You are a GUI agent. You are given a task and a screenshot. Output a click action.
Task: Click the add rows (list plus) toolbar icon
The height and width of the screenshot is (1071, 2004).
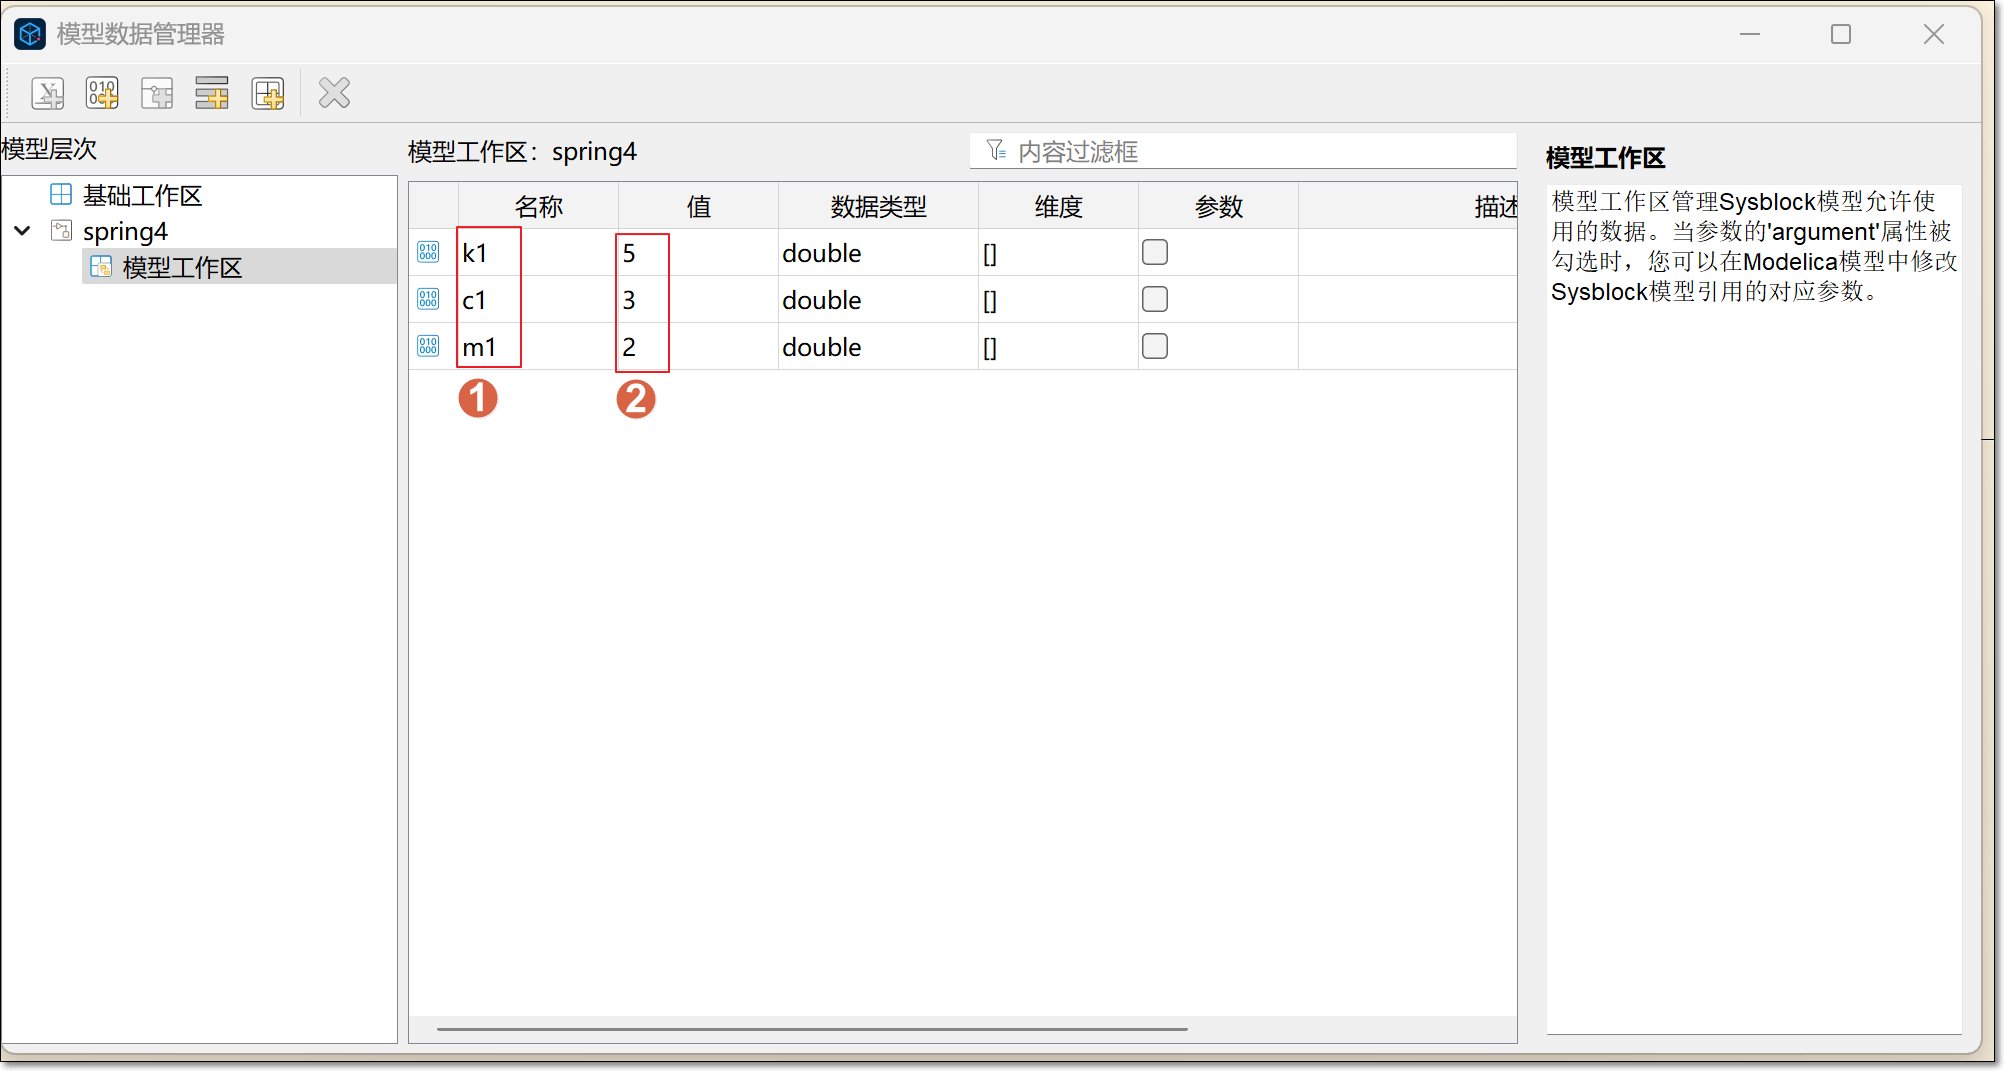point(212,94)
